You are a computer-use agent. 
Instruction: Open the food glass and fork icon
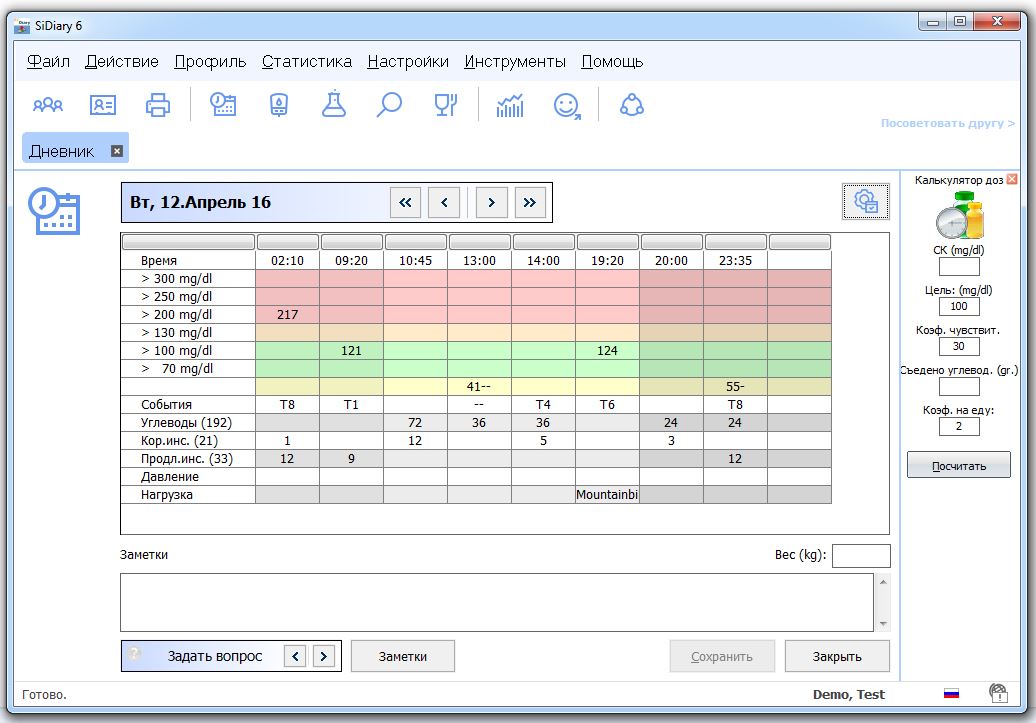(x=445, y=105)
